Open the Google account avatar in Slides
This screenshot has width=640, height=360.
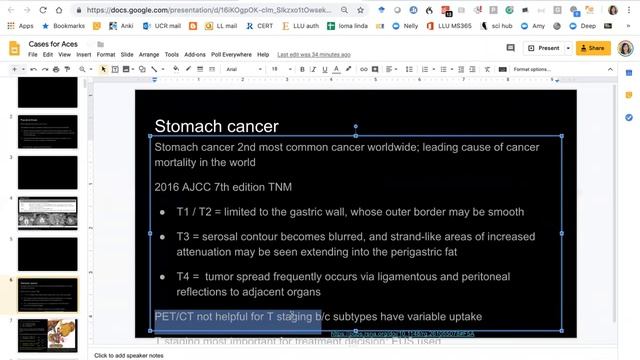click(625, 48)
